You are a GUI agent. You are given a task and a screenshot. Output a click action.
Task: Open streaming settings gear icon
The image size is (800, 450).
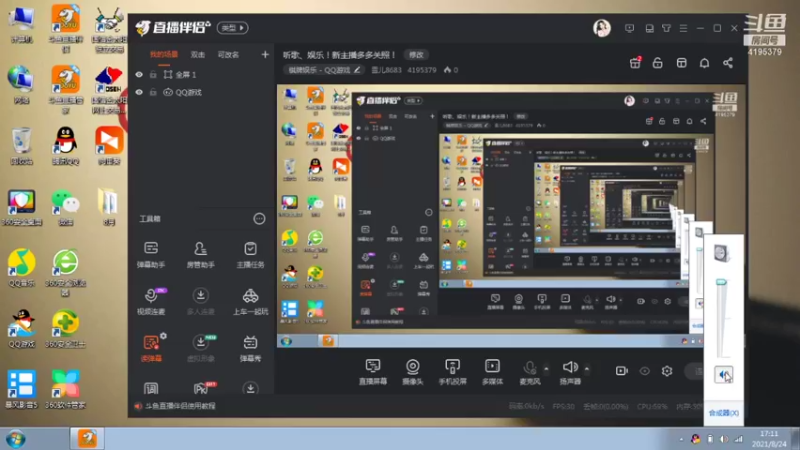click(x=667, y=371)
